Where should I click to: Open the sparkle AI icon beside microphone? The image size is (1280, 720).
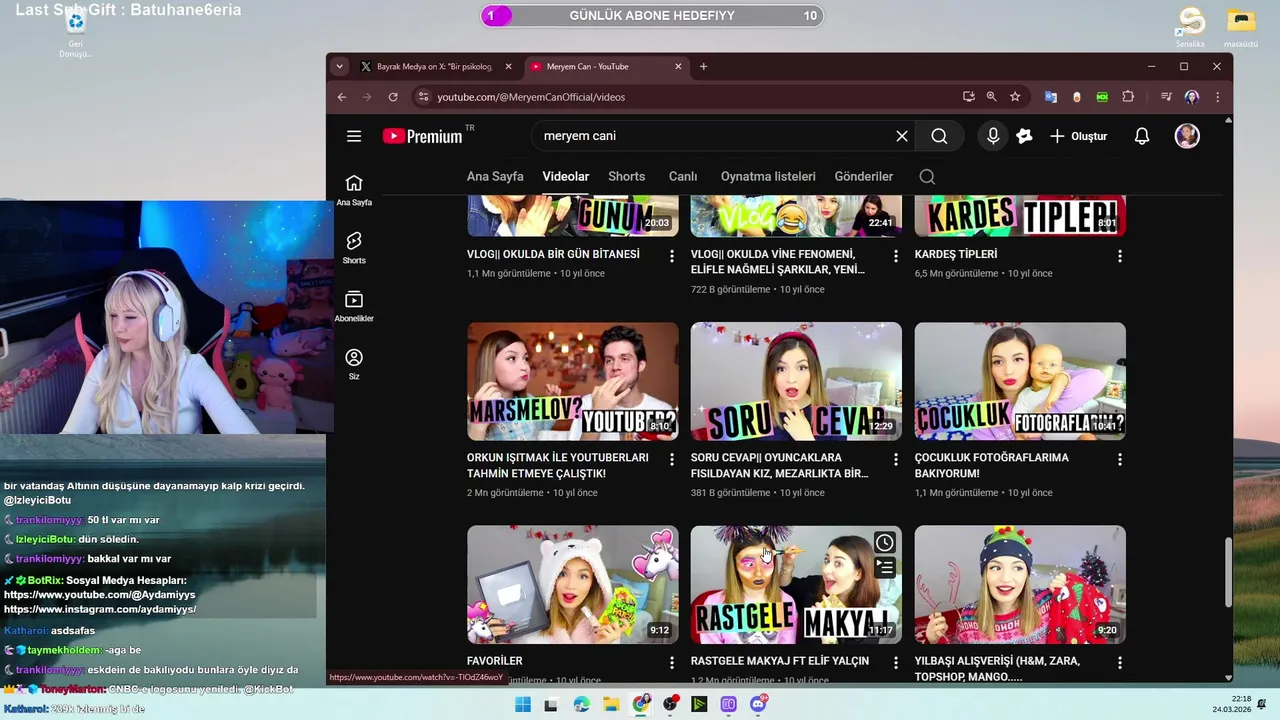click(x=1024, y=136)
